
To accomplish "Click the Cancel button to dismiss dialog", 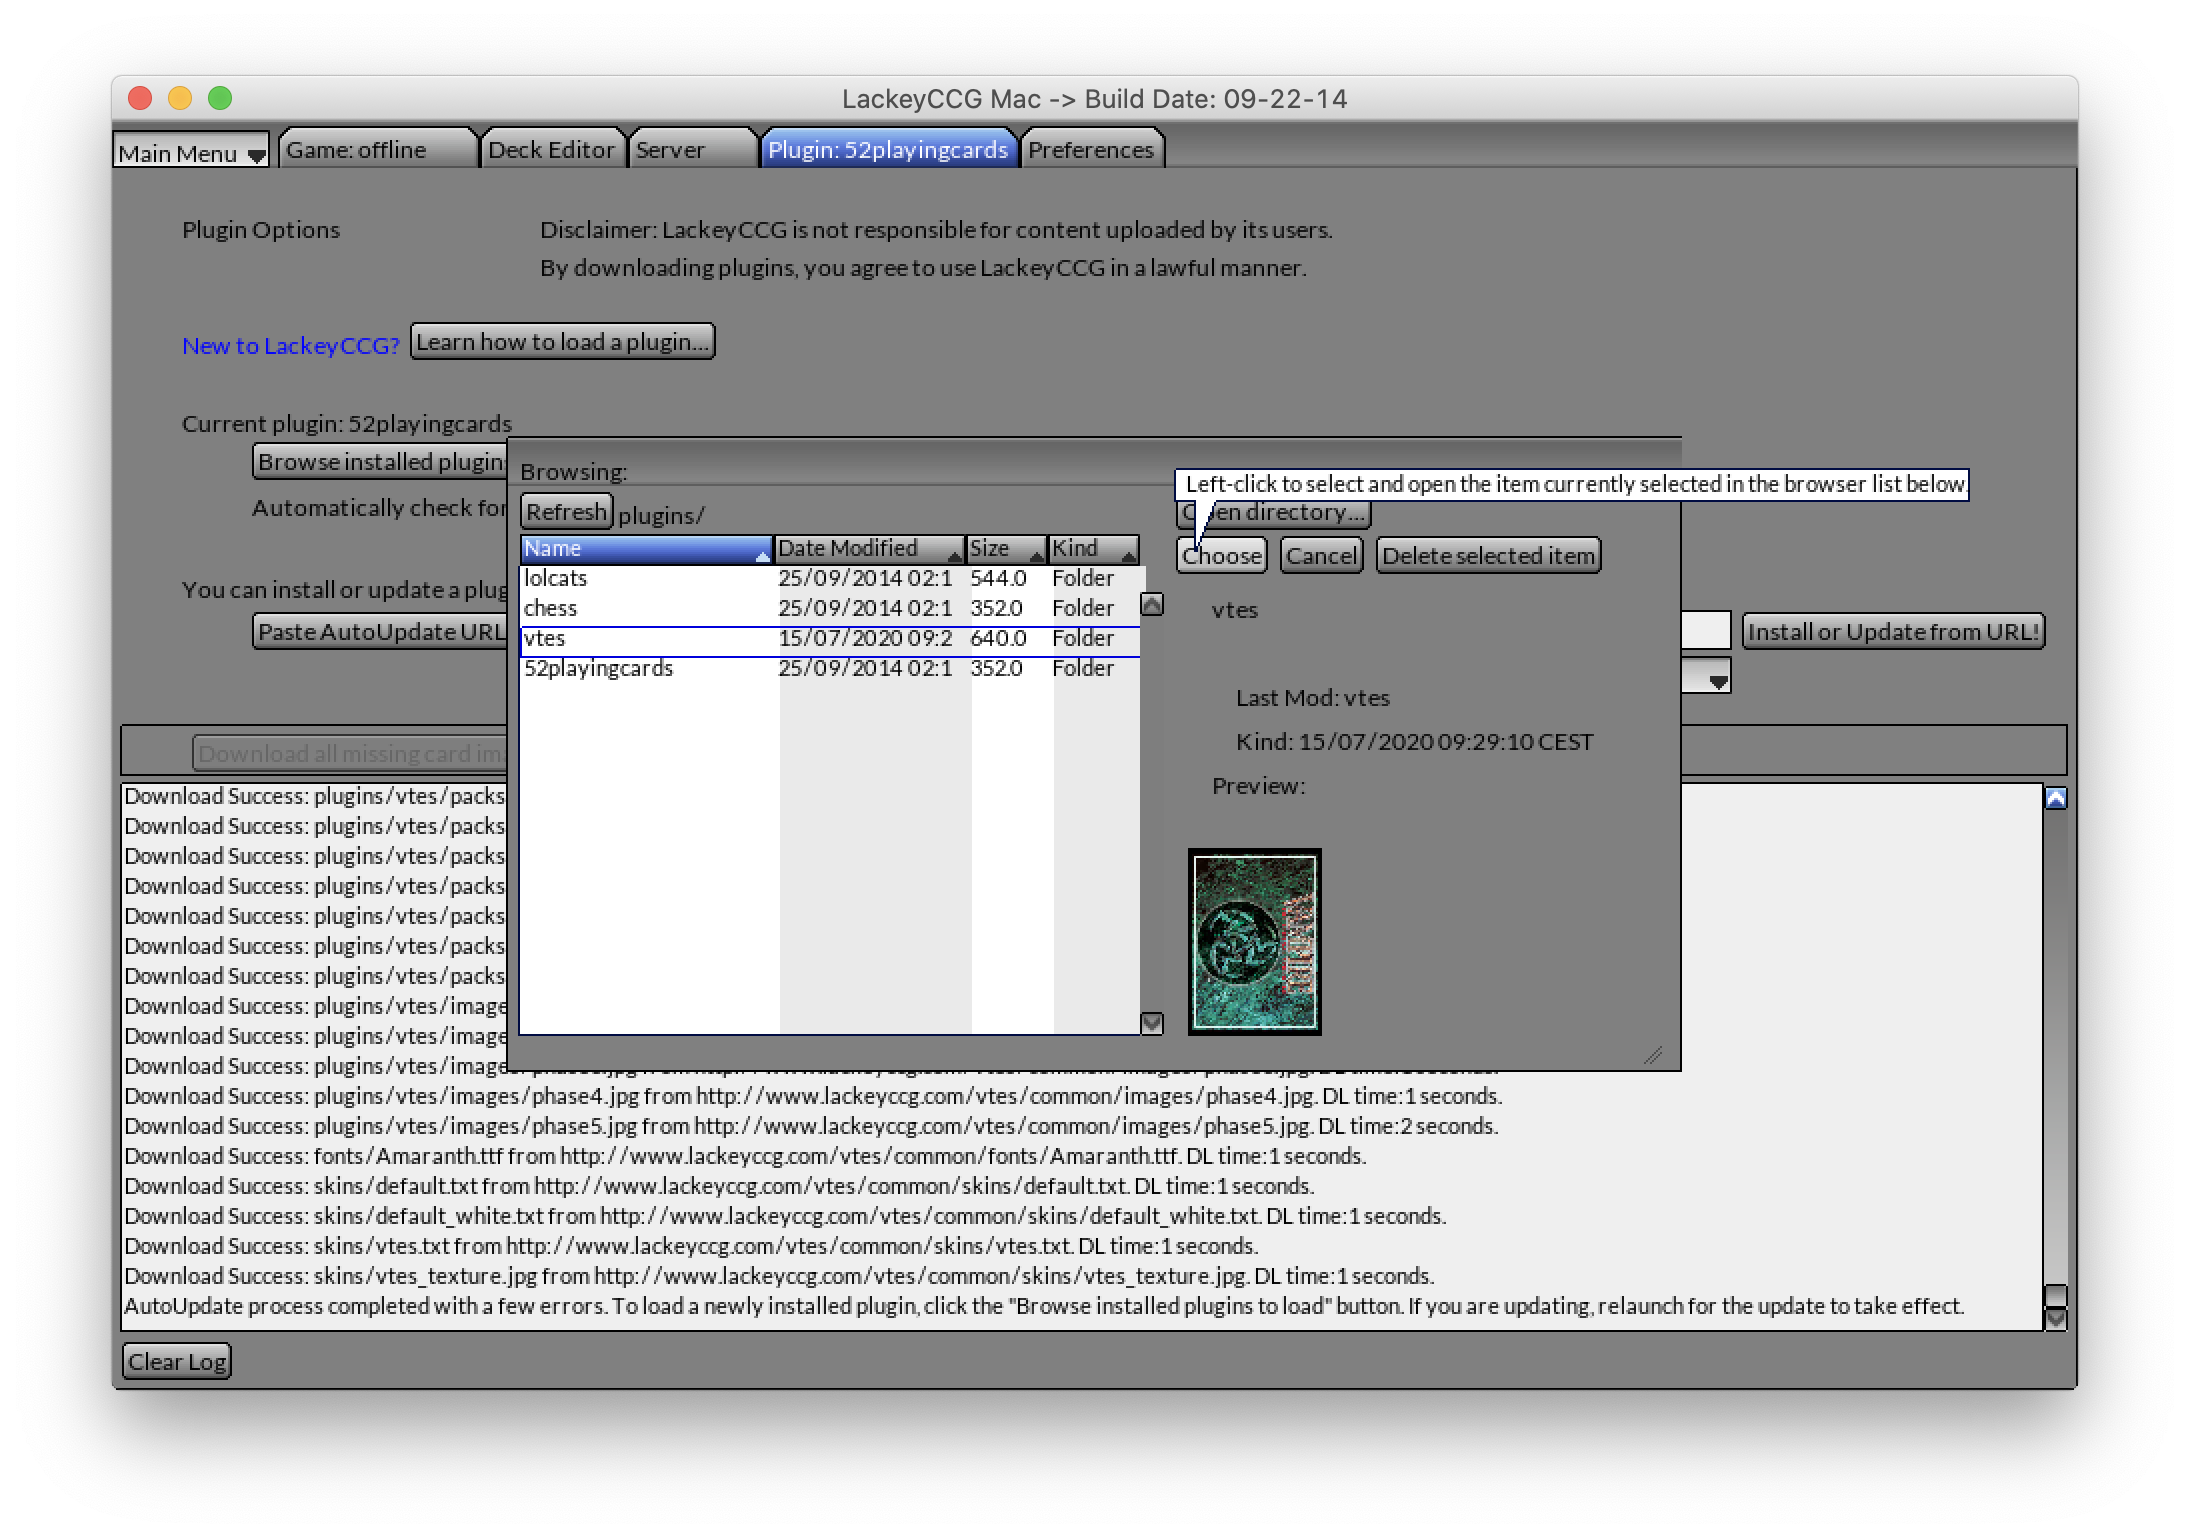I will click(1323, 554).
